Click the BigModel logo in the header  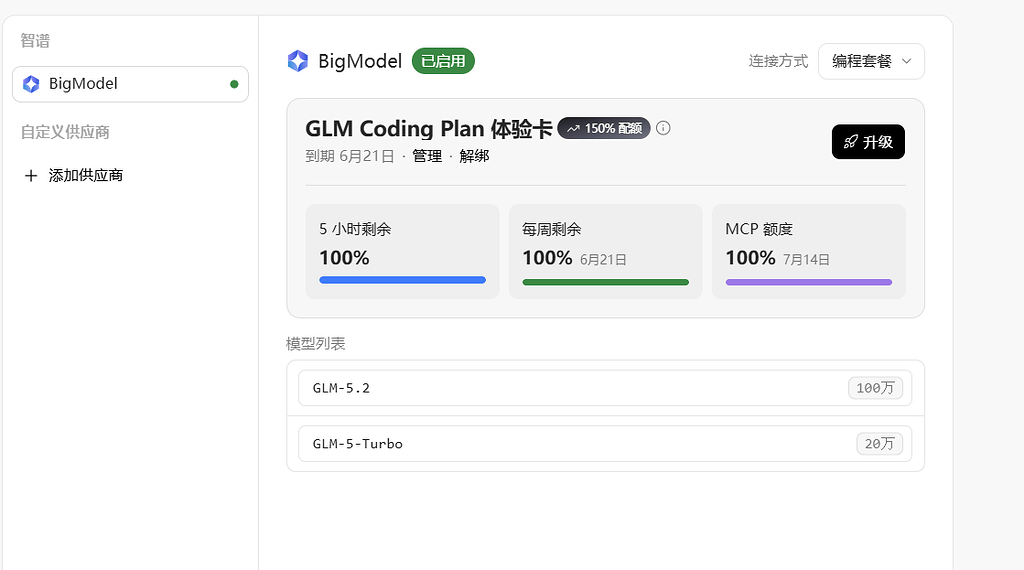(298, 61)
